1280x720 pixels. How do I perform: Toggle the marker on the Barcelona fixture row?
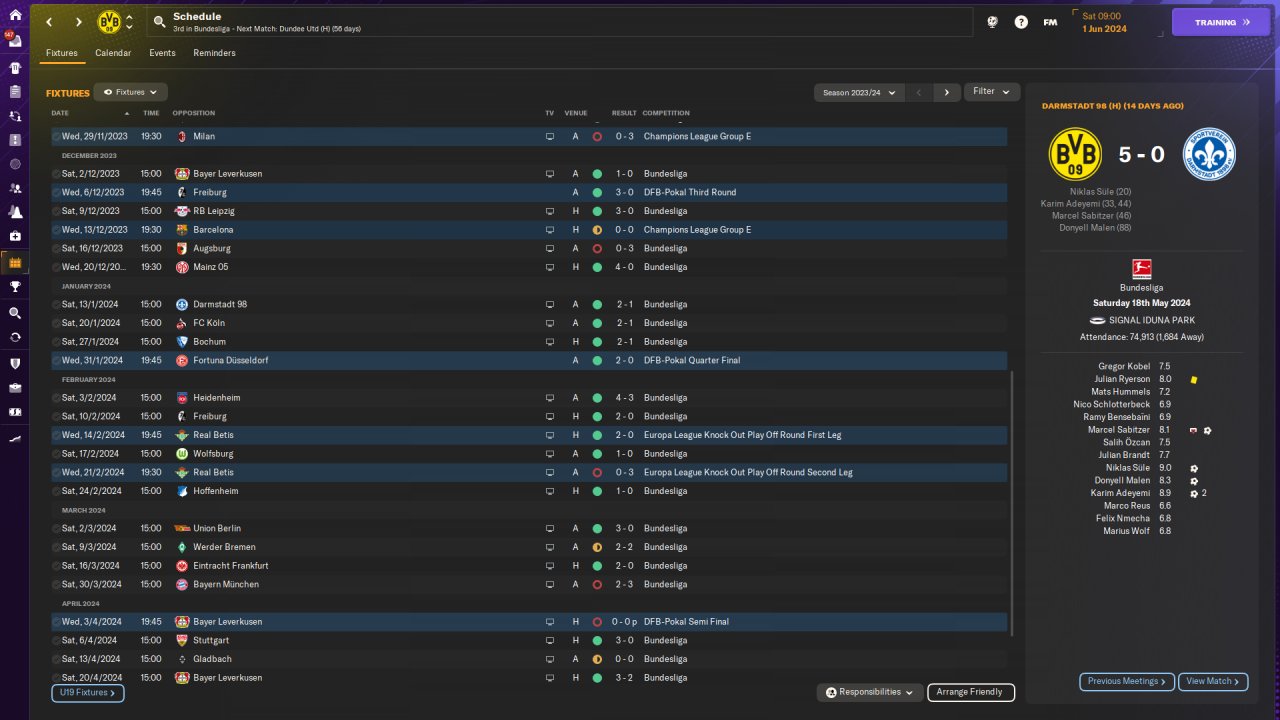[56, 229]
